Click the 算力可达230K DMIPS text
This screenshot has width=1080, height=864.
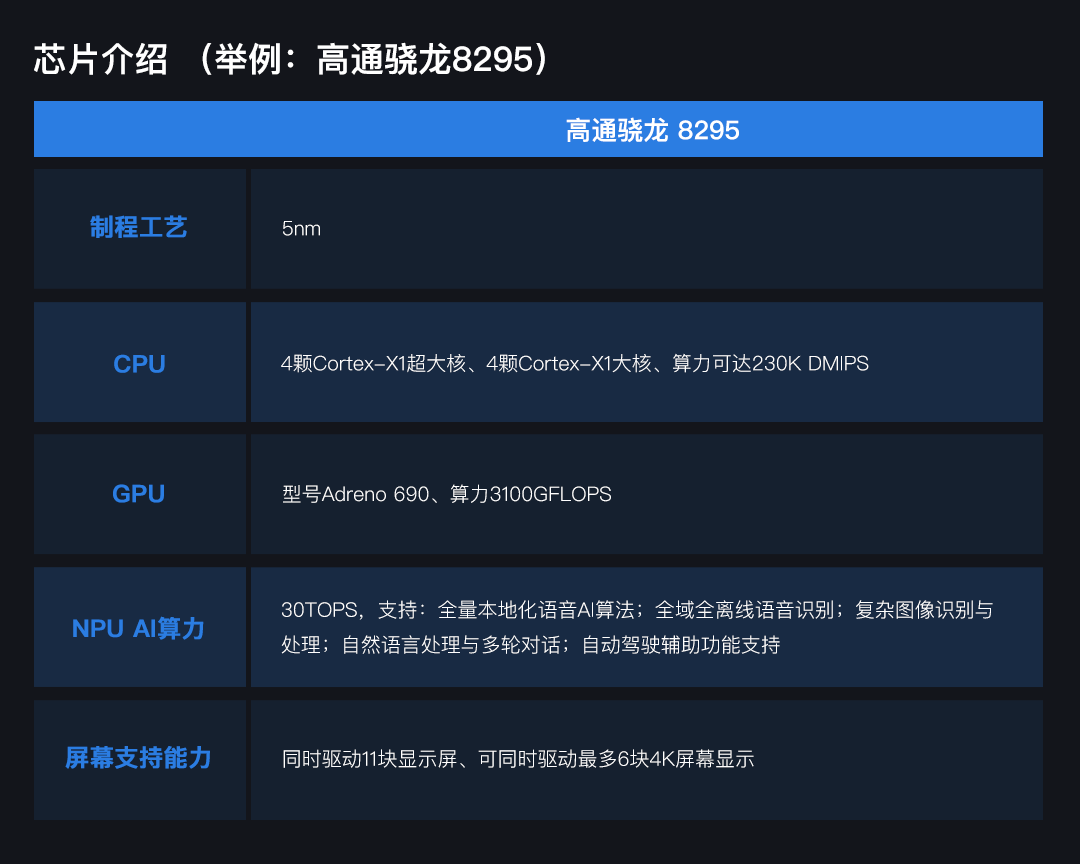(x=770, y=364)
